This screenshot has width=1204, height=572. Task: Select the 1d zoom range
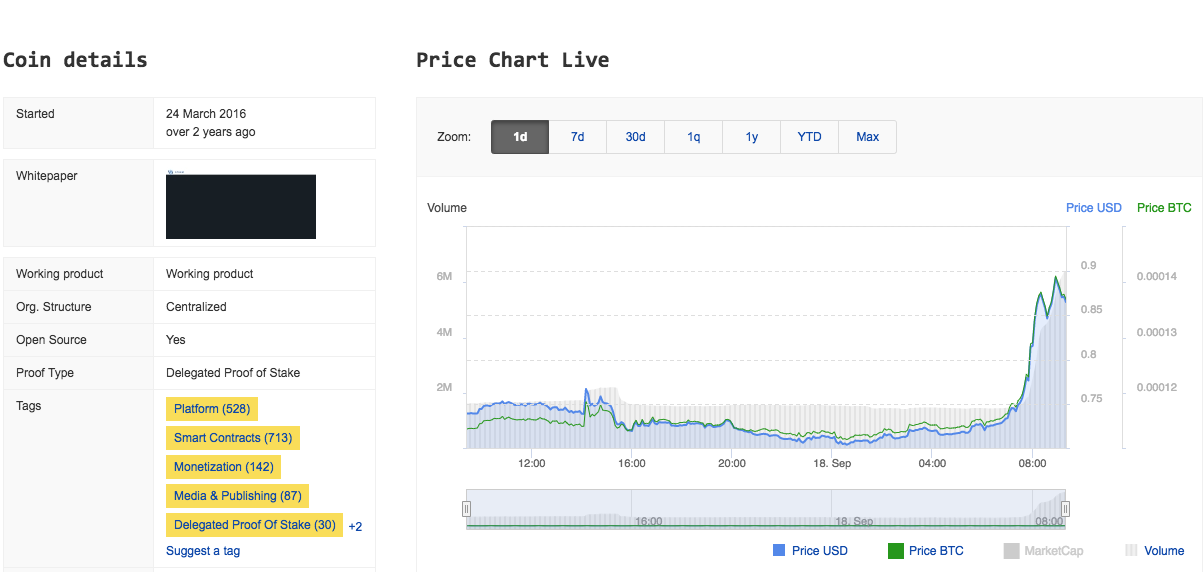click(520, 137)
